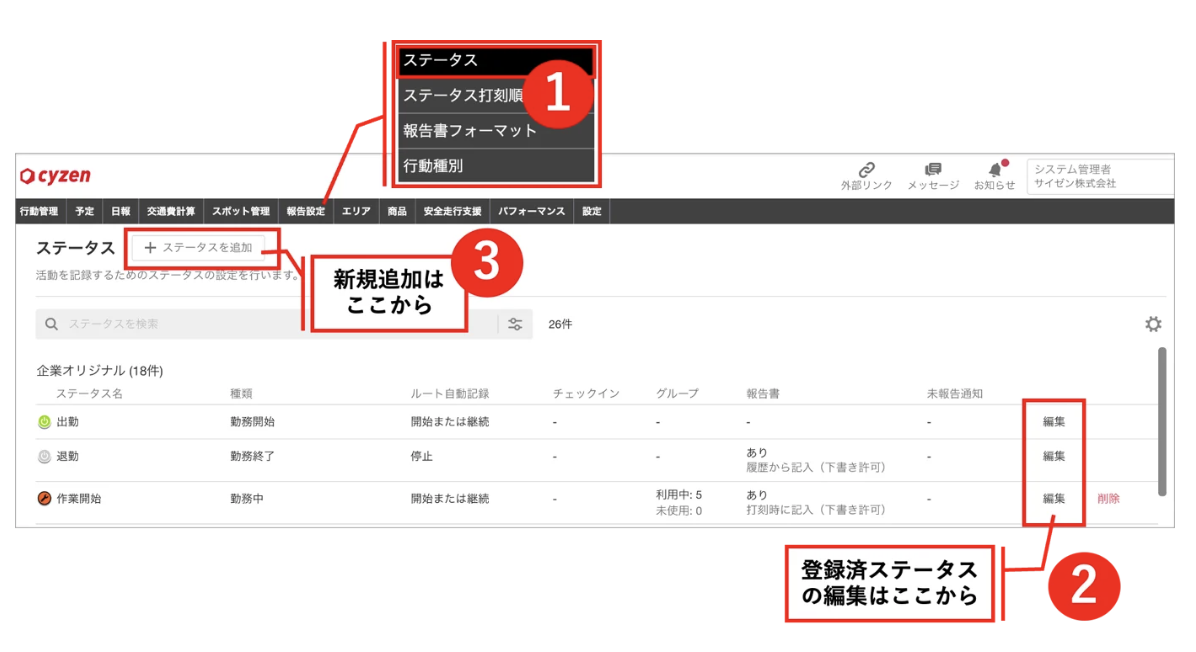Open the 設定 menu
Viewport: 1196px width, 652px height.
point(592,211)
